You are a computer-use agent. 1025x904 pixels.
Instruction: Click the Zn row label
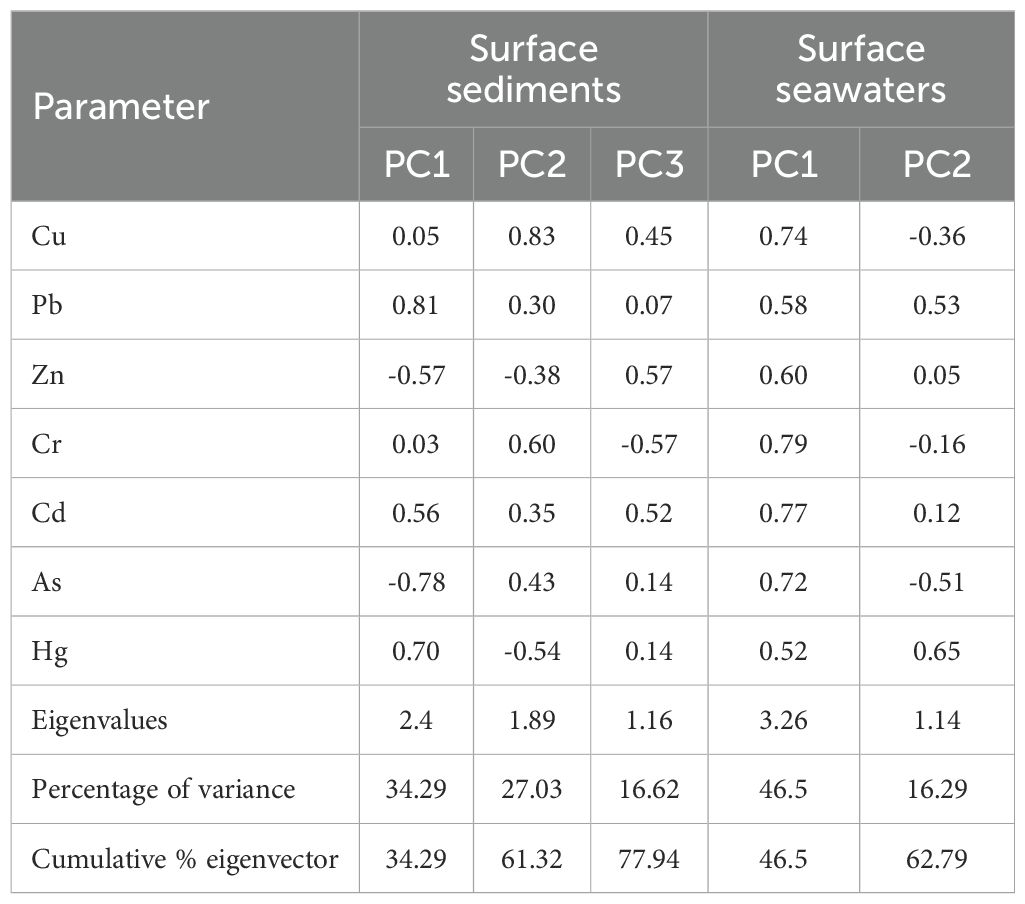point(48,375)
